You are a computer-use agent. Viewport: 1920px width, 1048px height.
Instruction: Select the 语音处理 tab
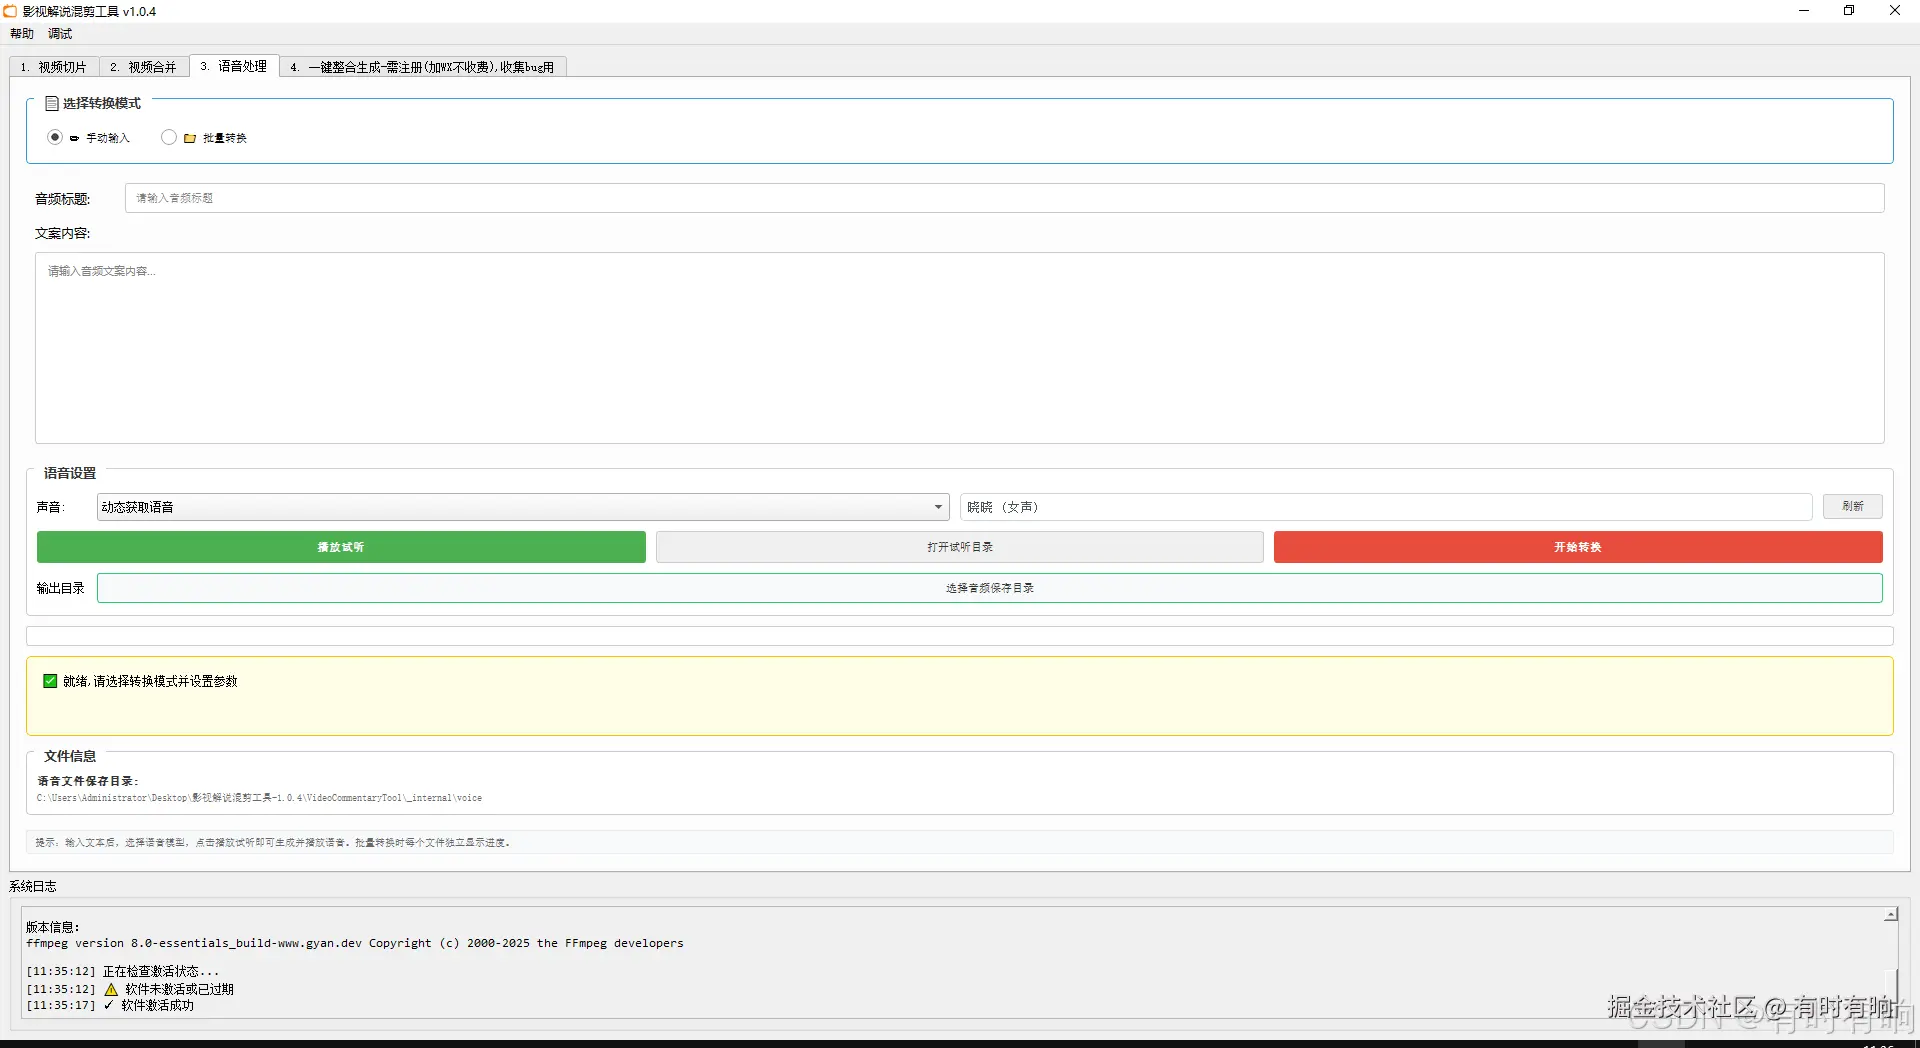click(x=234, y=66)
